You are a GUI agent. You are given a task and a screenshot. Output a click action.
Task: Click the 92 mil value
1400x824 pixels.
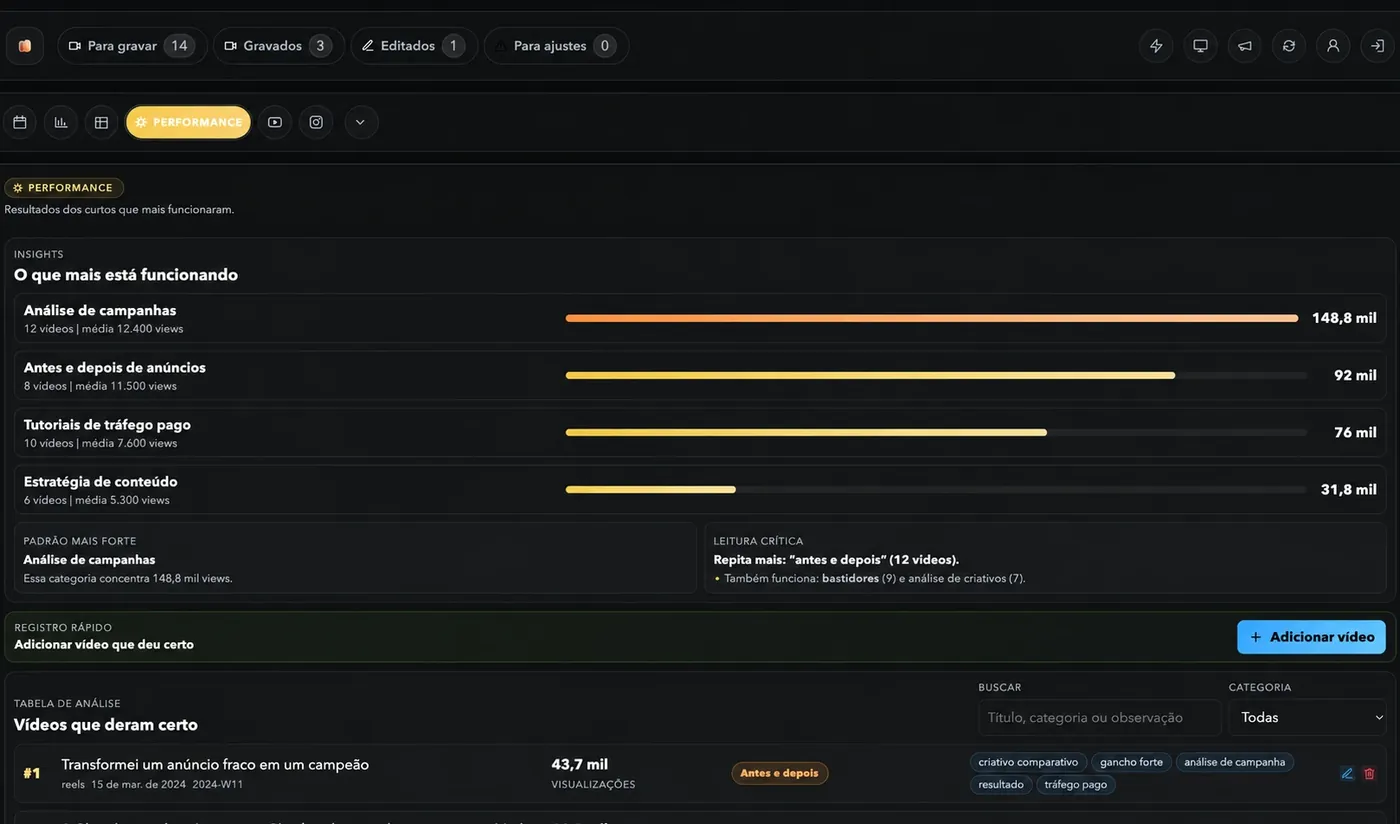[1355, 375]
